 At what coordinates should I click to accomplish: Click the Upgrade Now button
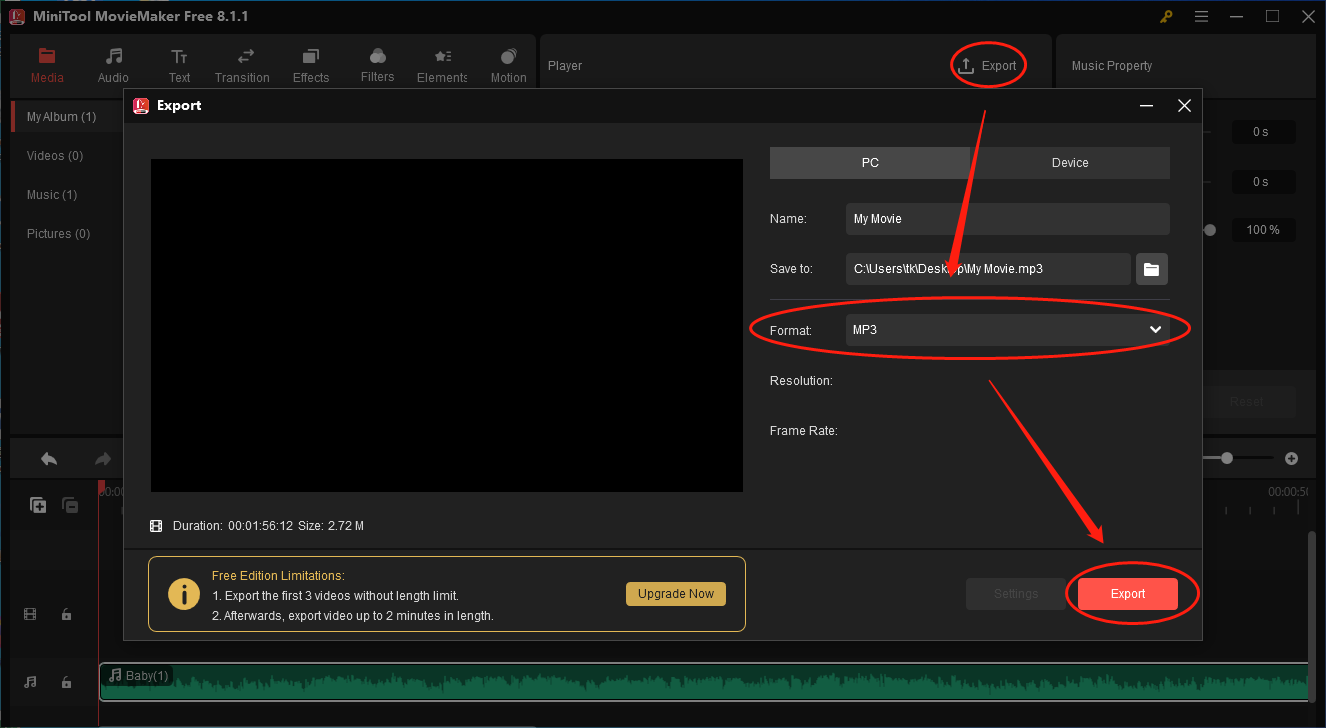[x=676, y=594]
